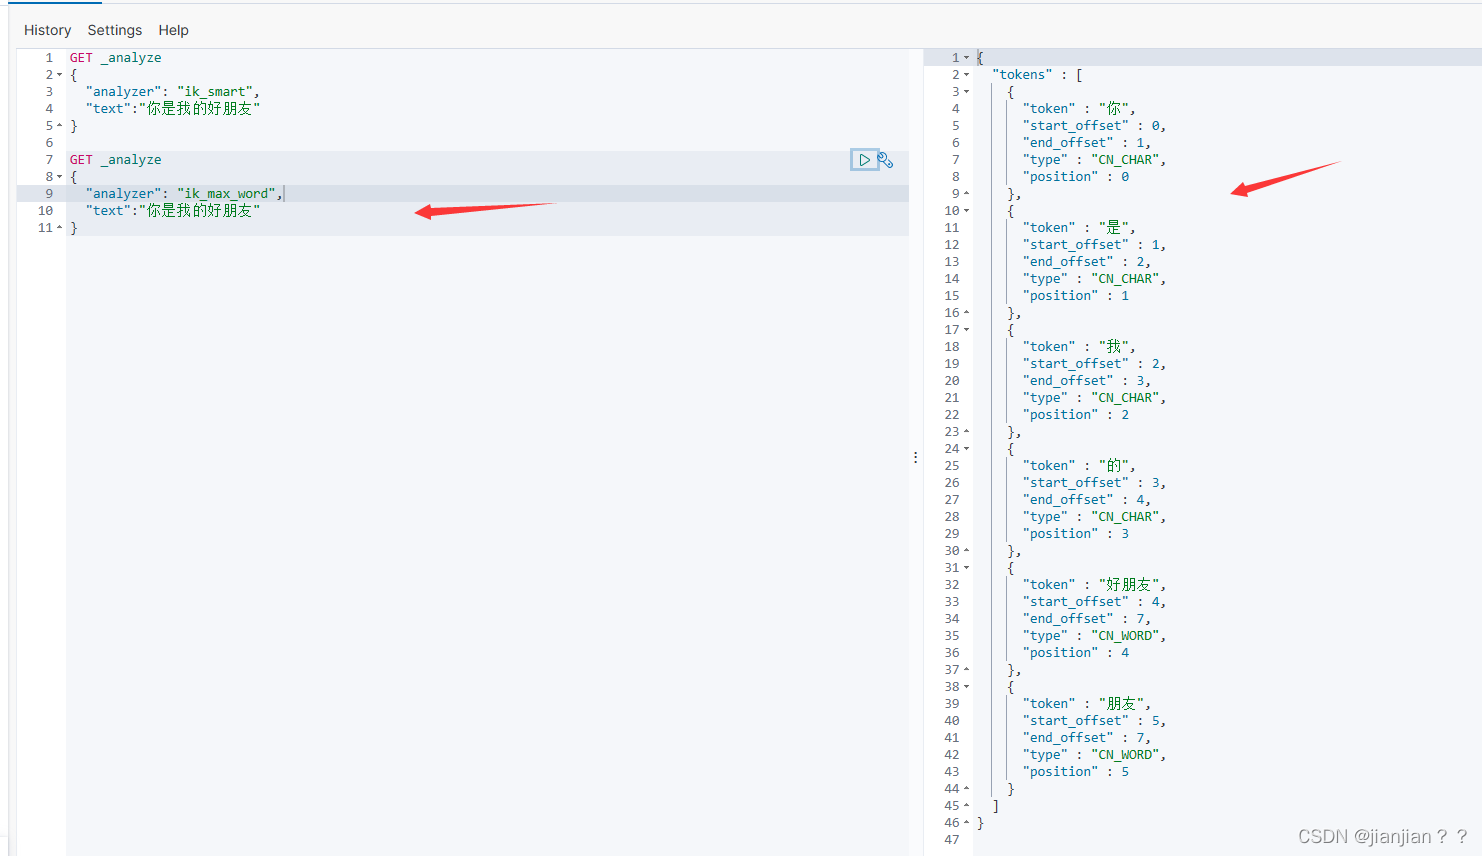Open the Help menu
This screenshot has height=856, width=1482.
173,30
